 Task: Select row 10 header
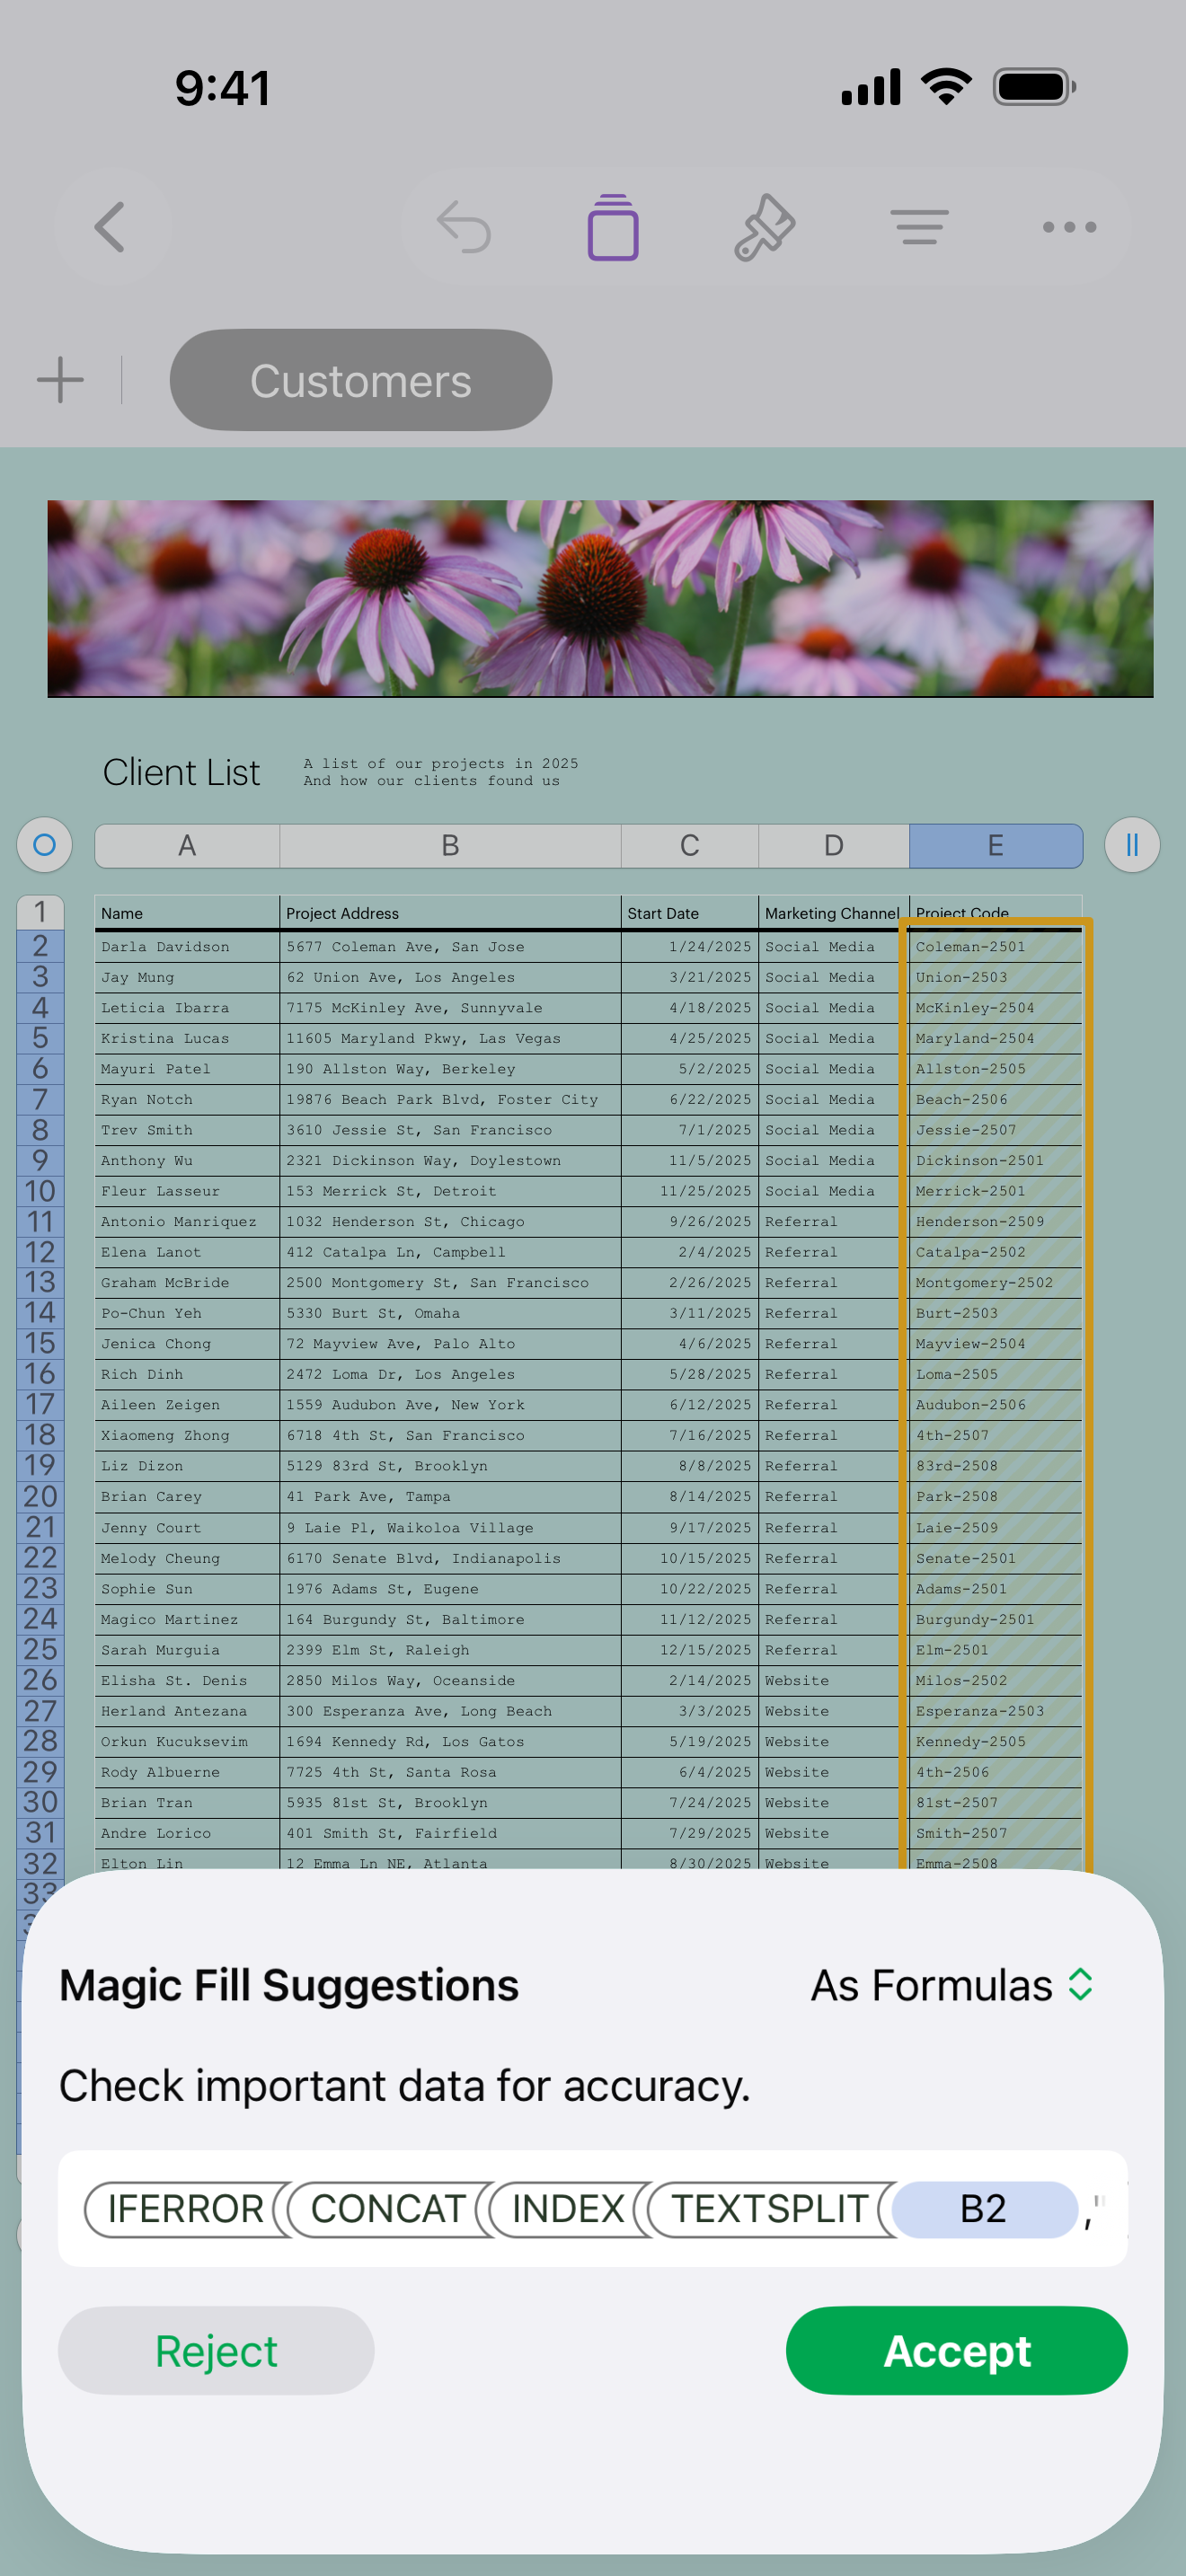40,1191
